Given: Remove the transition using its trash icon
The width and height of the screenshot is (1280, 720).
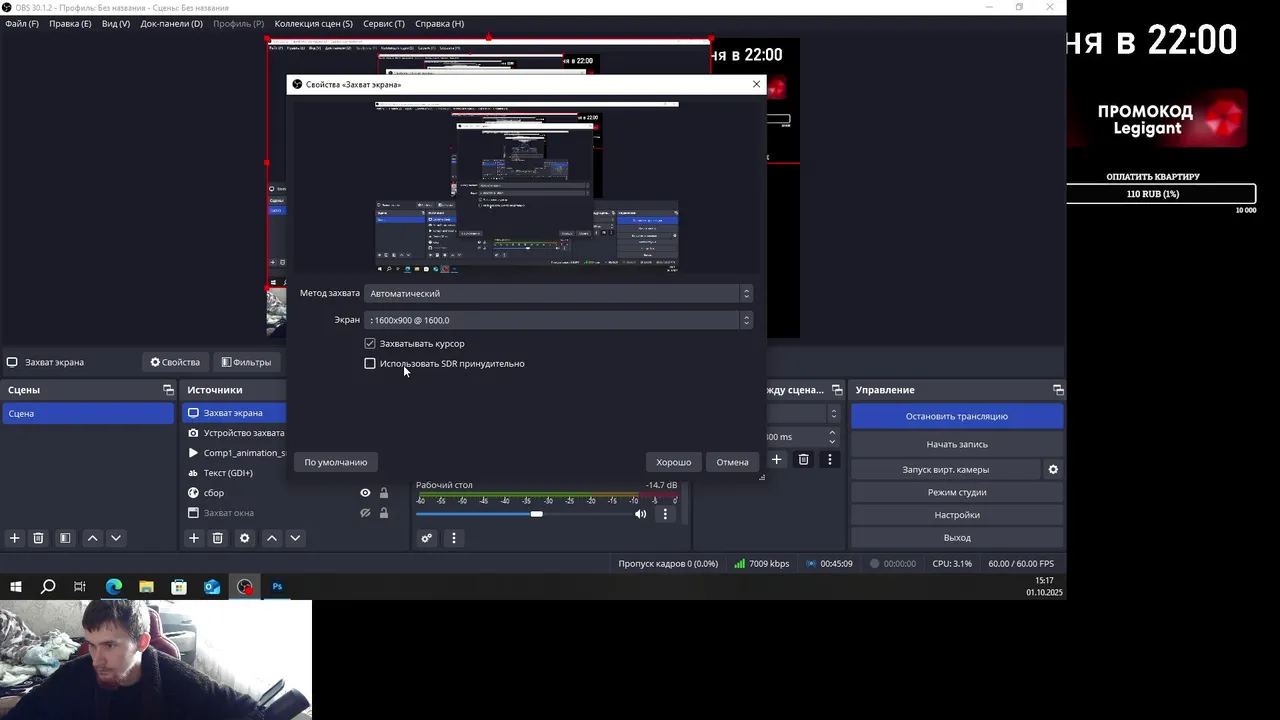Looking at the screenshot, I should click(803, 459).
